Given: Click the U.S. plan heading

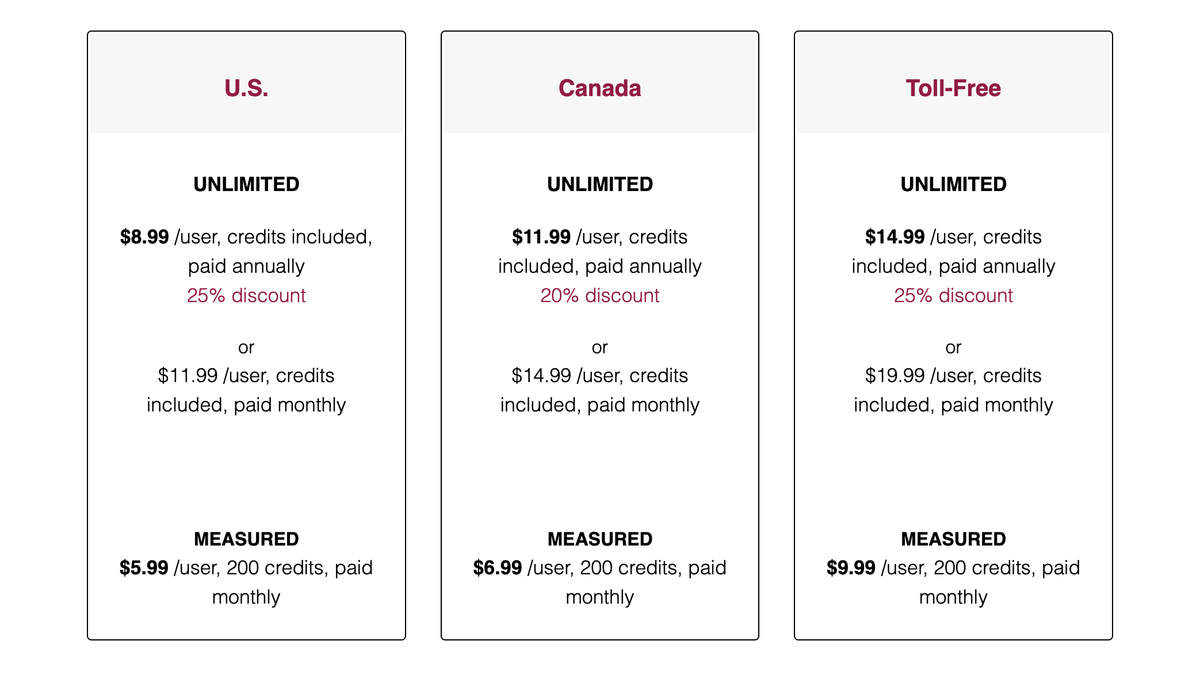Looking at the screenshot, I should point(246,88).
